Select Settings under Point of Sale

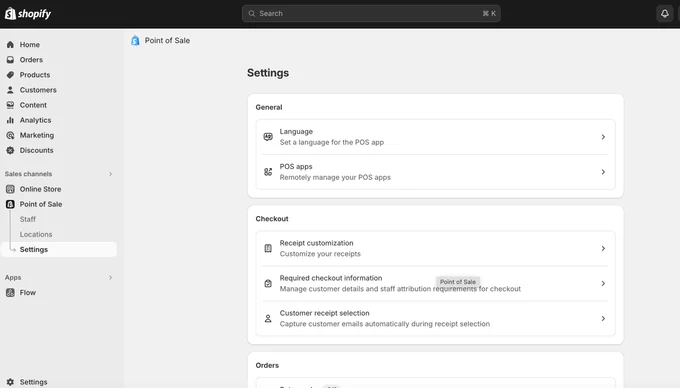(59, 250)
